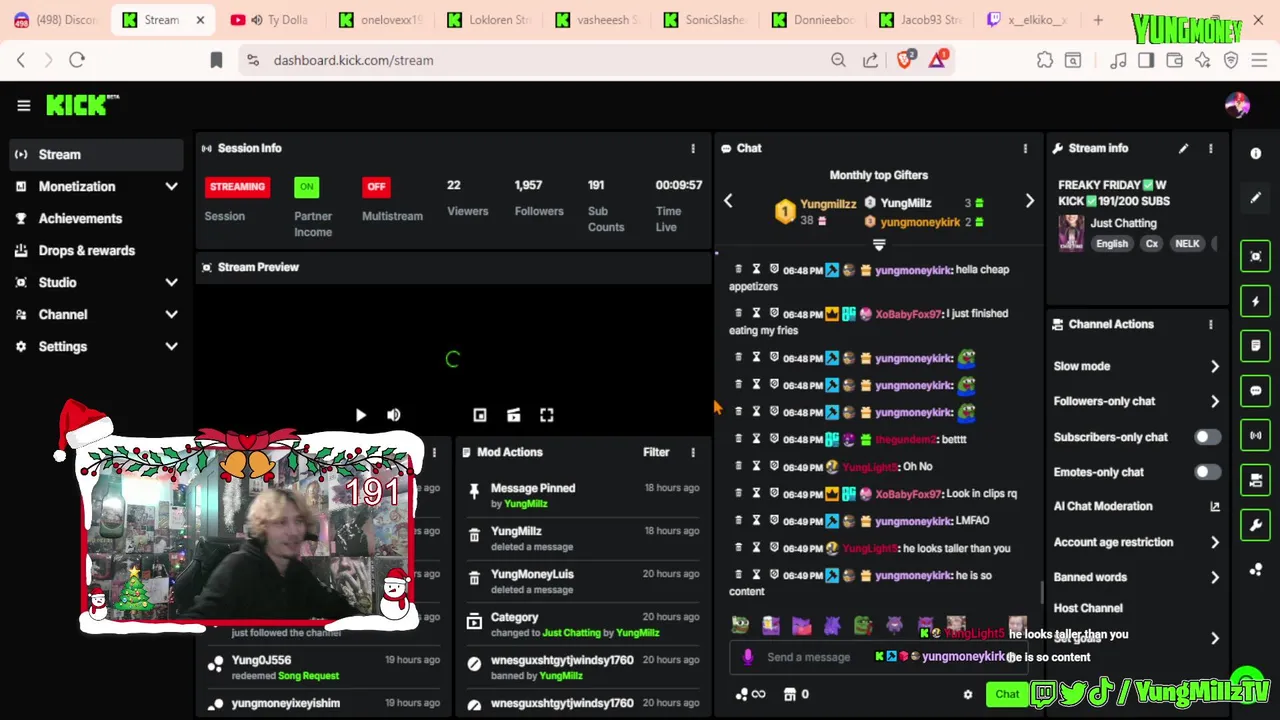
Task: Toggle Emotes-only chat switch
Action: pos(1207,472)
